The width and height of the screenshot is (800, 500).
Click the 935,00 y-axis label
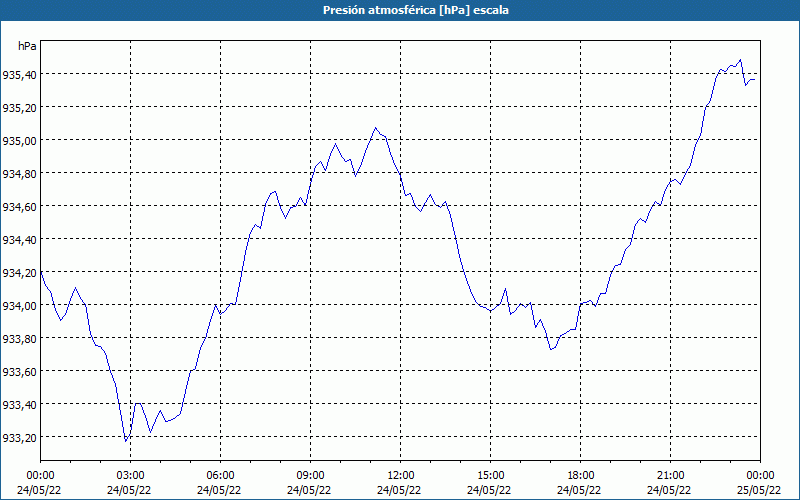click(19, 141)
